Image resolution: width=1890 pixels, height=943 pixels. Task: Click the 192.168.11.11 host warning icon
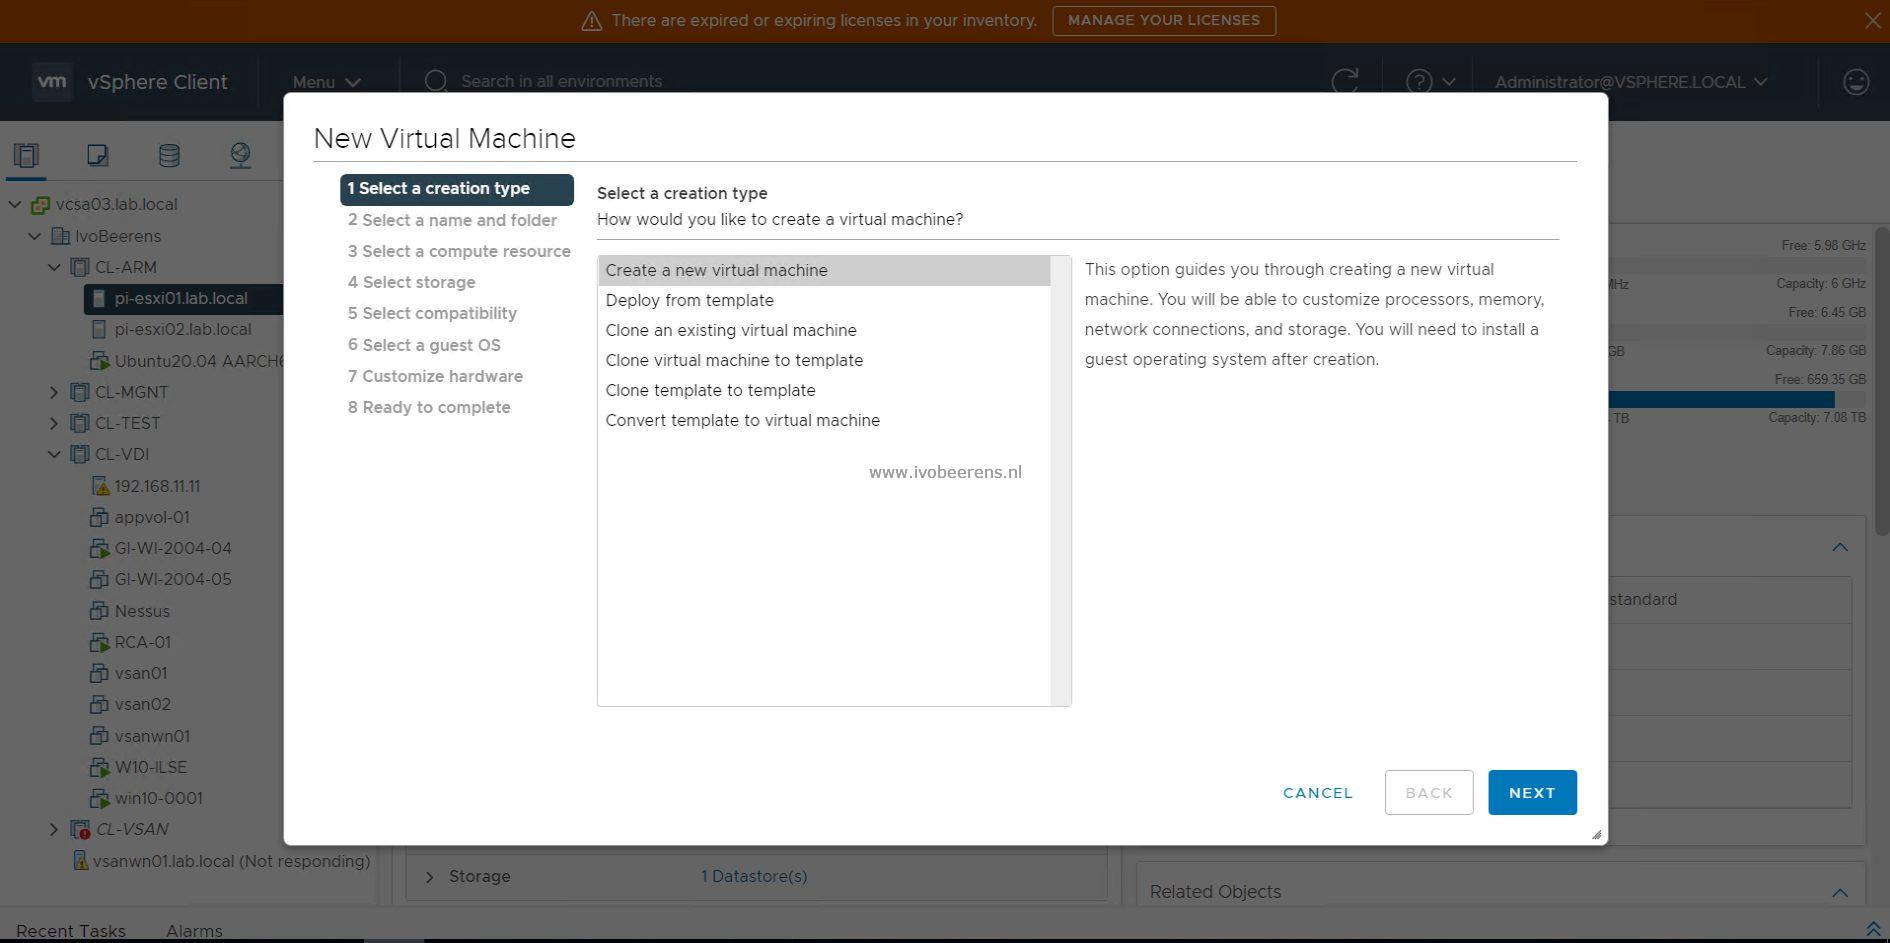click(100, 486)
